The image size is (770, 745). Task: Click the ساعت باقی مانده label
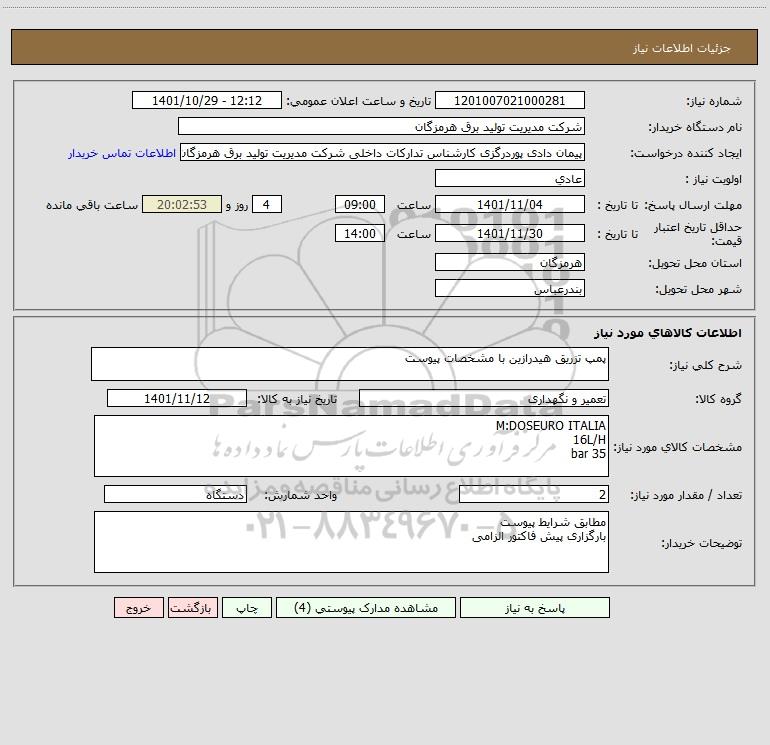click(x=92, y=205)
